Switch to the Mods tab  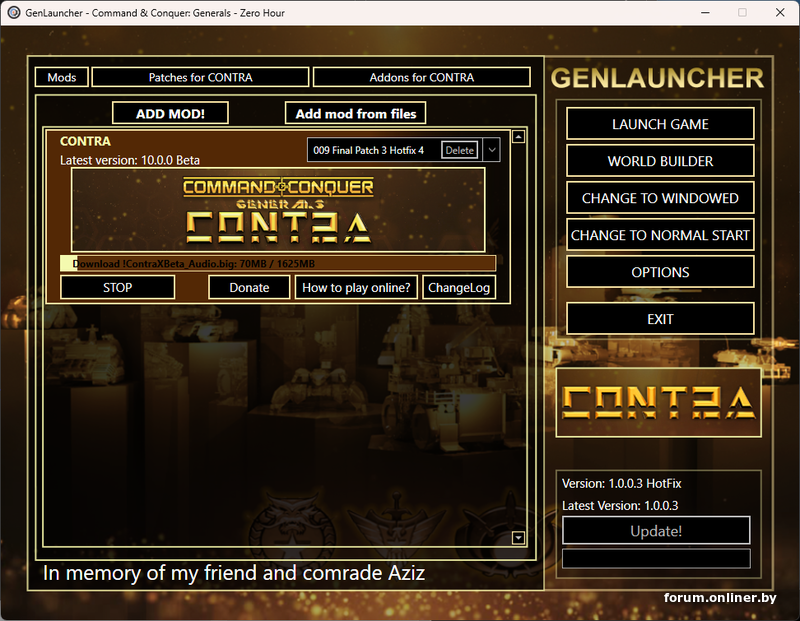[62, 78]
